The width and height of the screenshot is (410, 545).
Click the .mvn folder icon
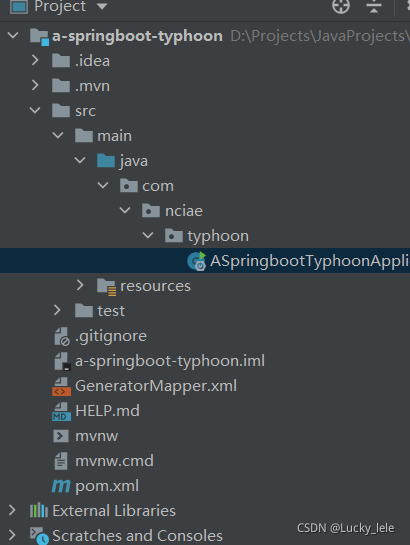[61, 86]
